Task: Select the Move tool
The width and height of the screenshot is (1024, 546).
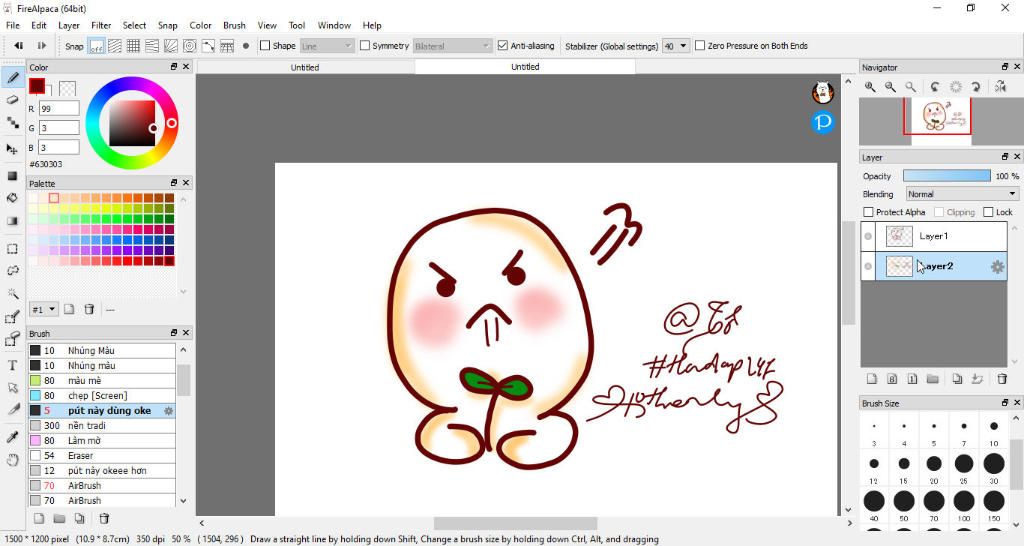Action: point(12,149)
